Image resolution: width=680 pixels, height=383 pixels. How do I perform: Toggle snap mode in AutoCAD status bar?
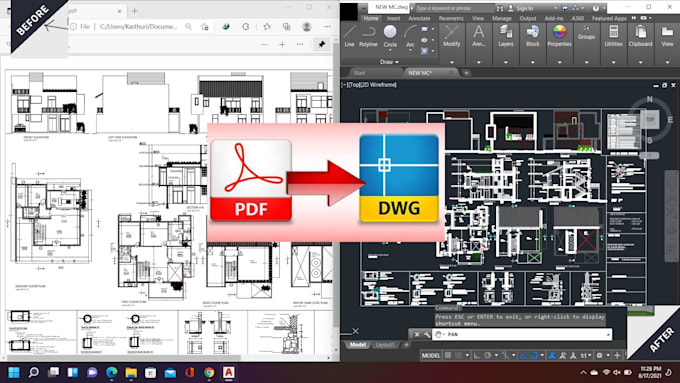pyautogui.click(x=459, y=355)
